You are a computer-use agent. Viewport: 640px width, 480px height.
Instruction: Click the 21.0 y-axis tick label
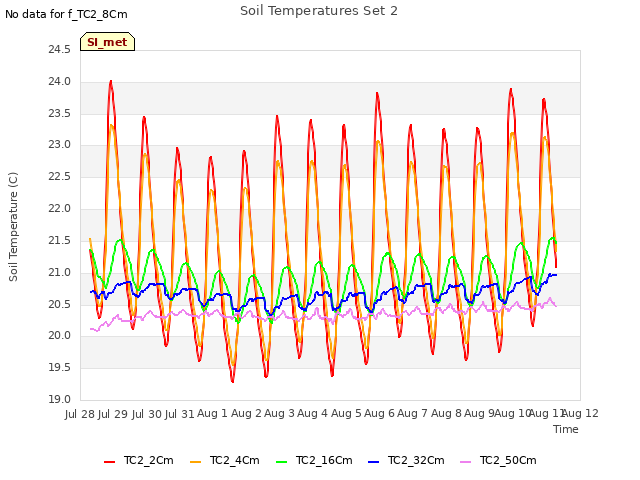click(x=60, y=272)
